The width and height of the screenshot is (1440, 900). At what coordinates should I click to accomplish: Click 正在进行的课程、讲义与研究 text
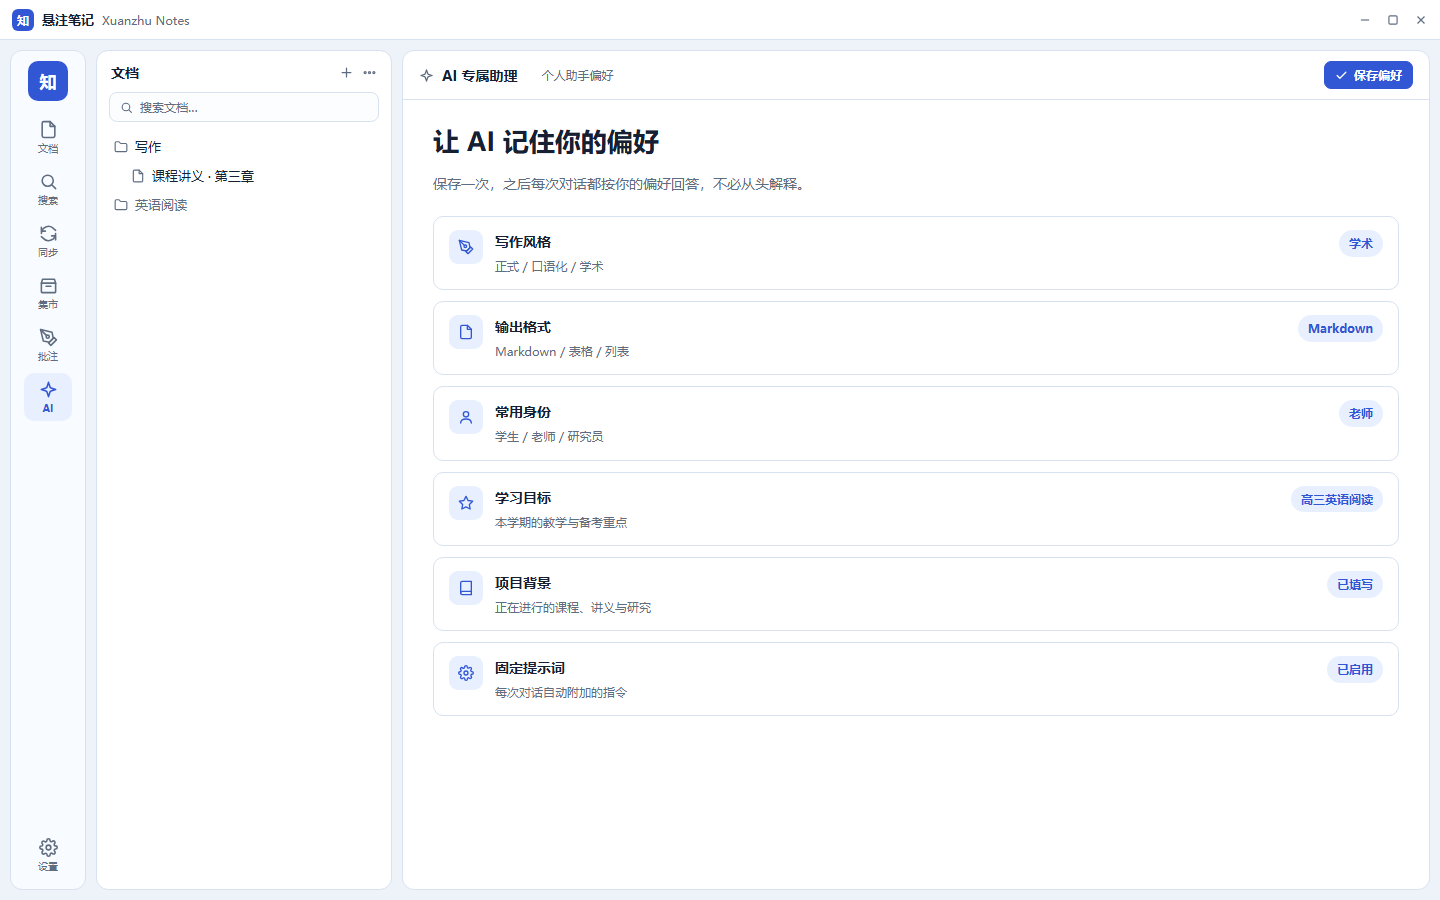[x=573, y=608]
